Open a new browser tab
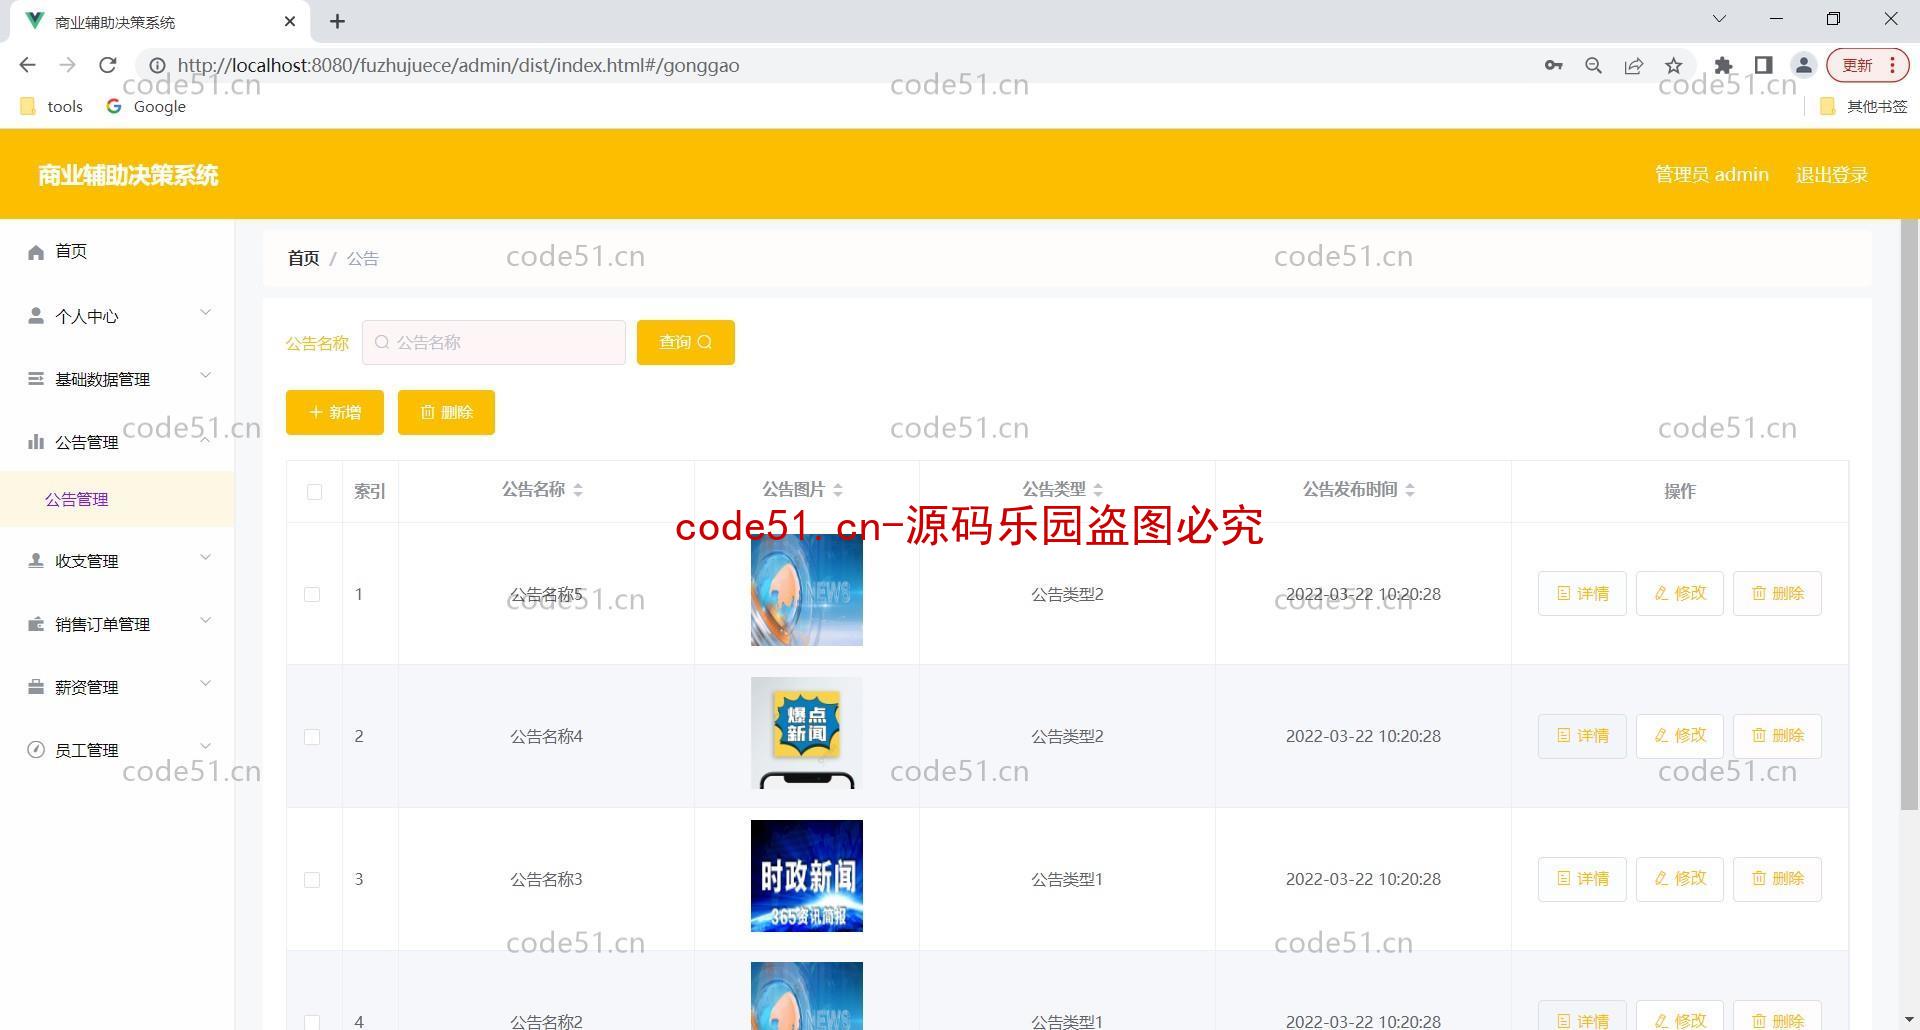Viewport: 1920px width, 1030px height. pos(338,21)
